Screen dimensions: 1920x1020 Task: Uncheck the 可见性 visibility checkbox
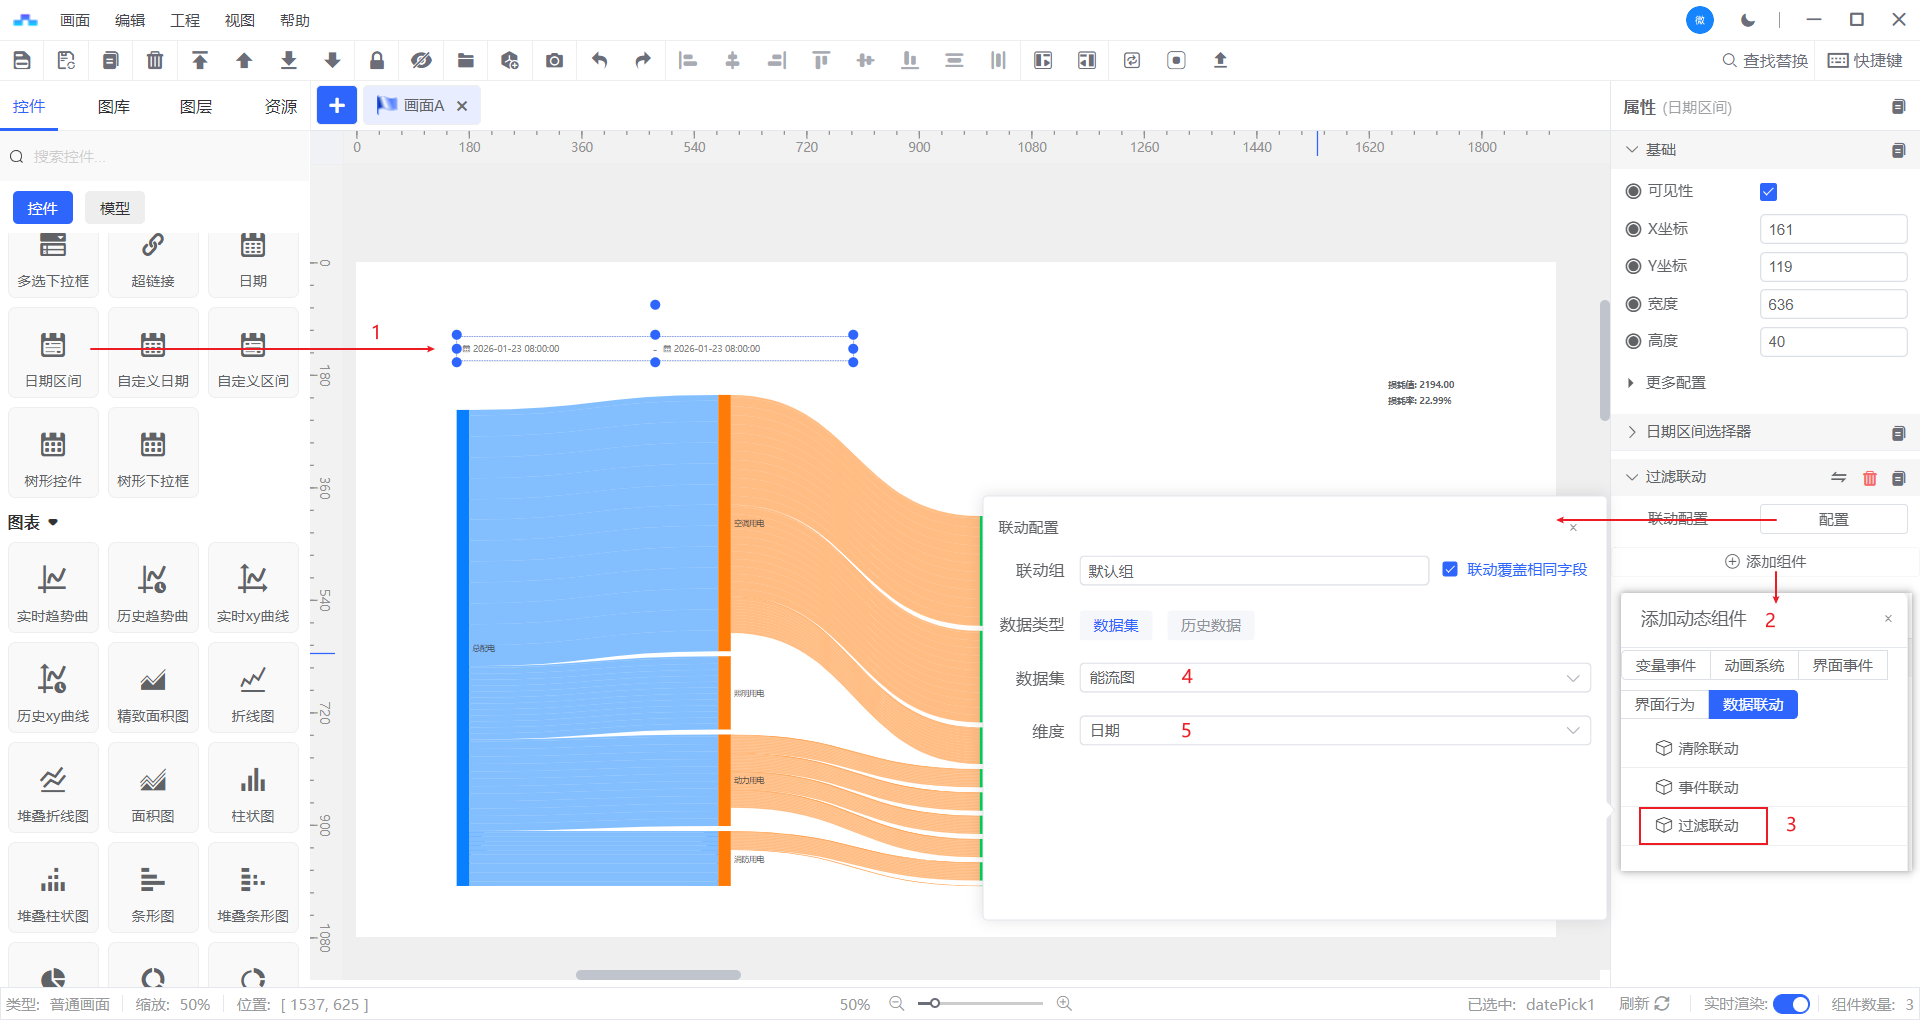(1768, 192)
